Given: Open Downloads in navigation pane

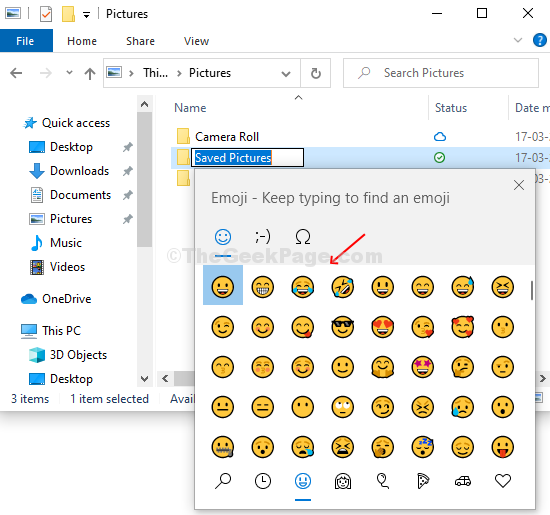Looking at the screenshot, I should pyautogui.click(x=79, y=171).
